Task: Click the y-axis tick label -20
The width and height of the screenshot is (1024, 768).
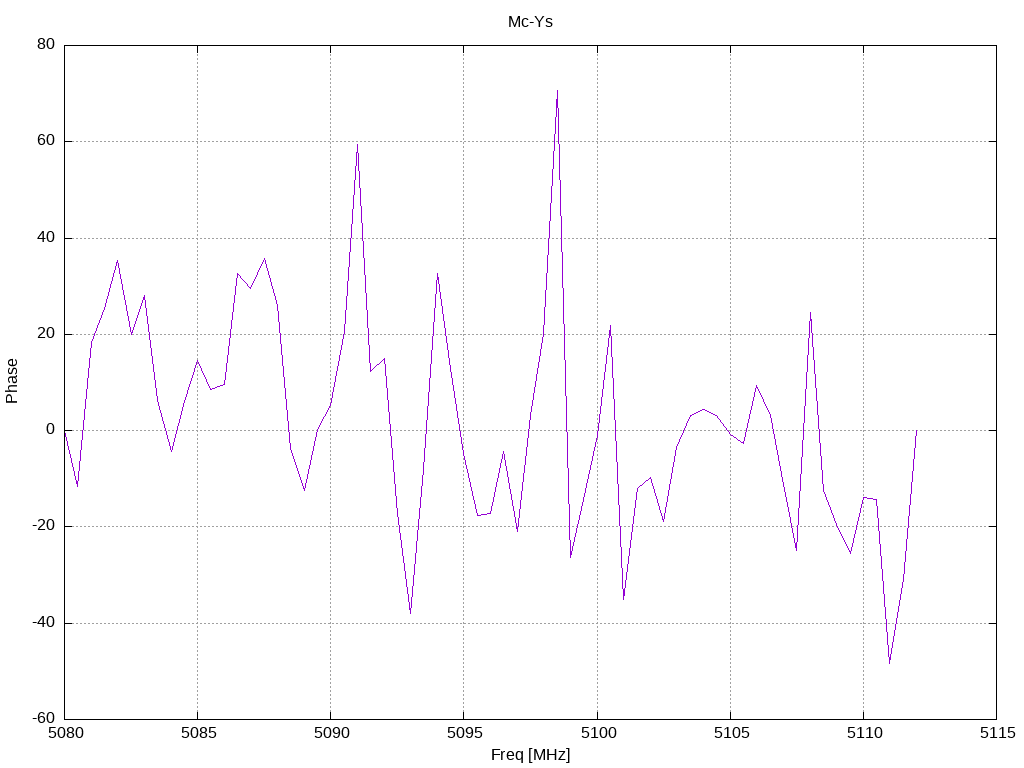Action: coord(44,526)
